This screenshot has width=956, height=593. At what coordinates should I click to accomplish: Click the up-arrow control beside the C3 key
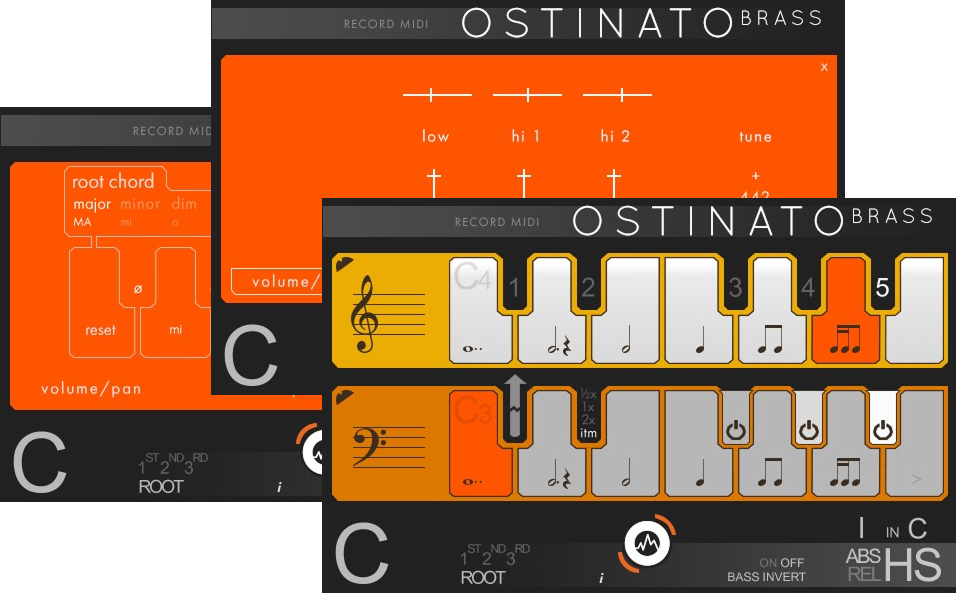(515, 406)
